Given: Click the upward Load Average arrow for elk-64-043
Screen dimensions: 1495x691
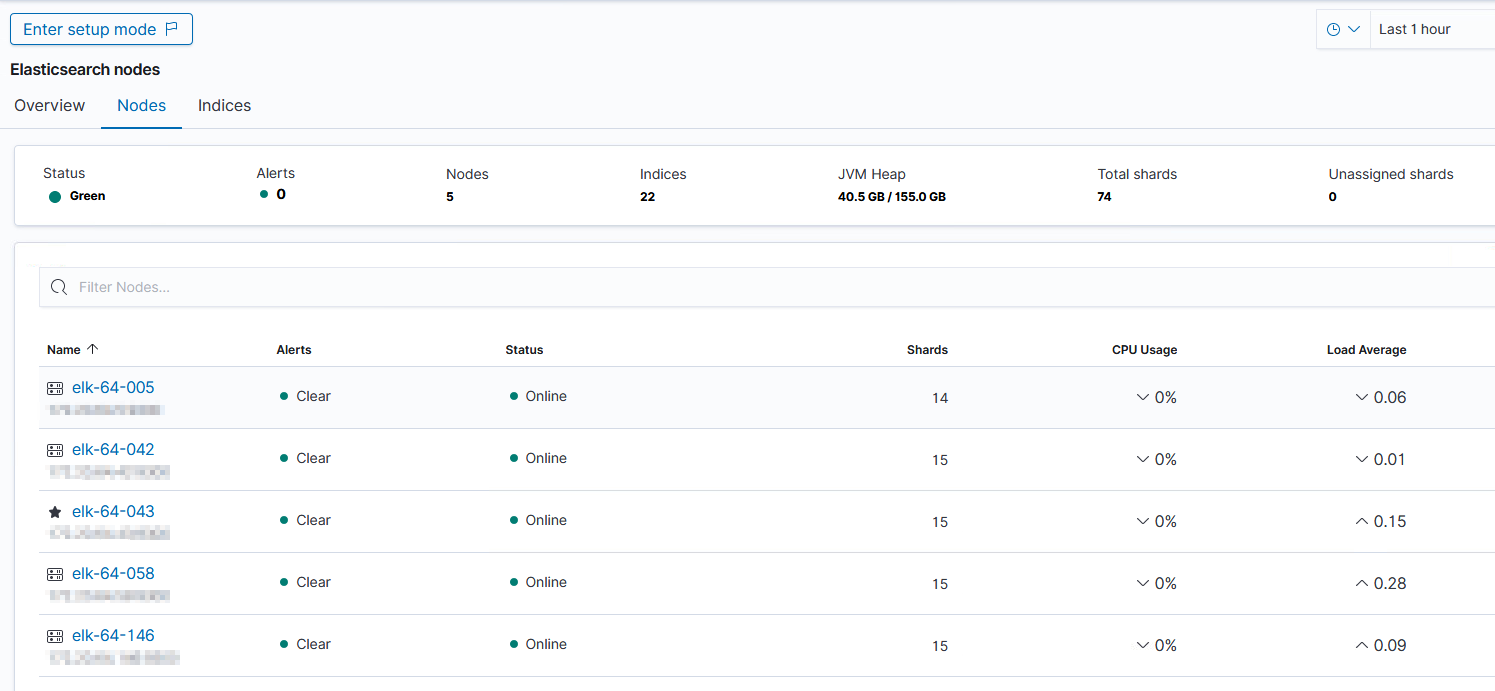Looking at the screenshot, I should point(1362,521).
